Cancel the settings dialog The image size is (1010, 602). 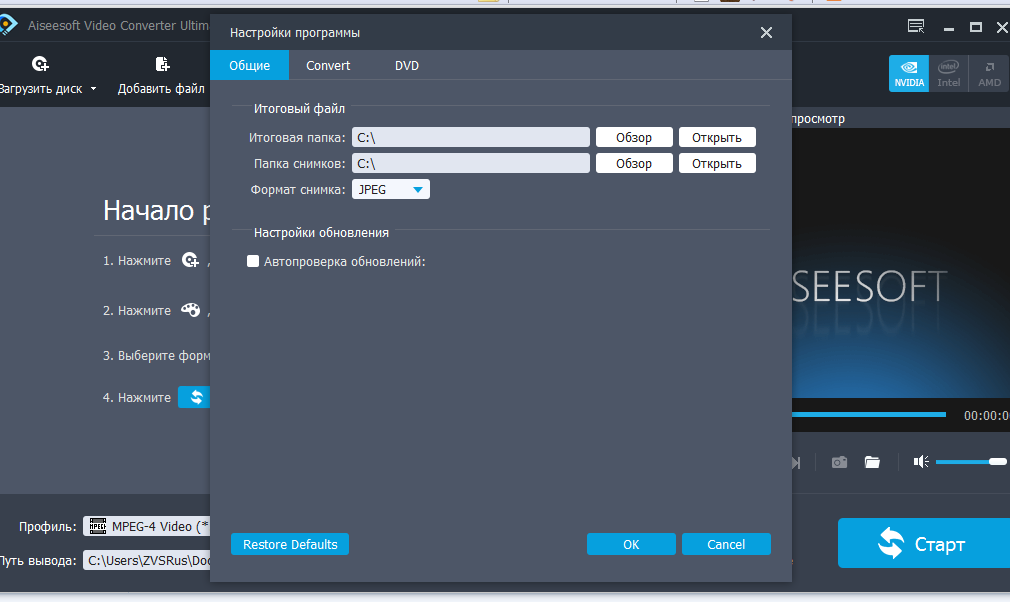tap(726, 544)
